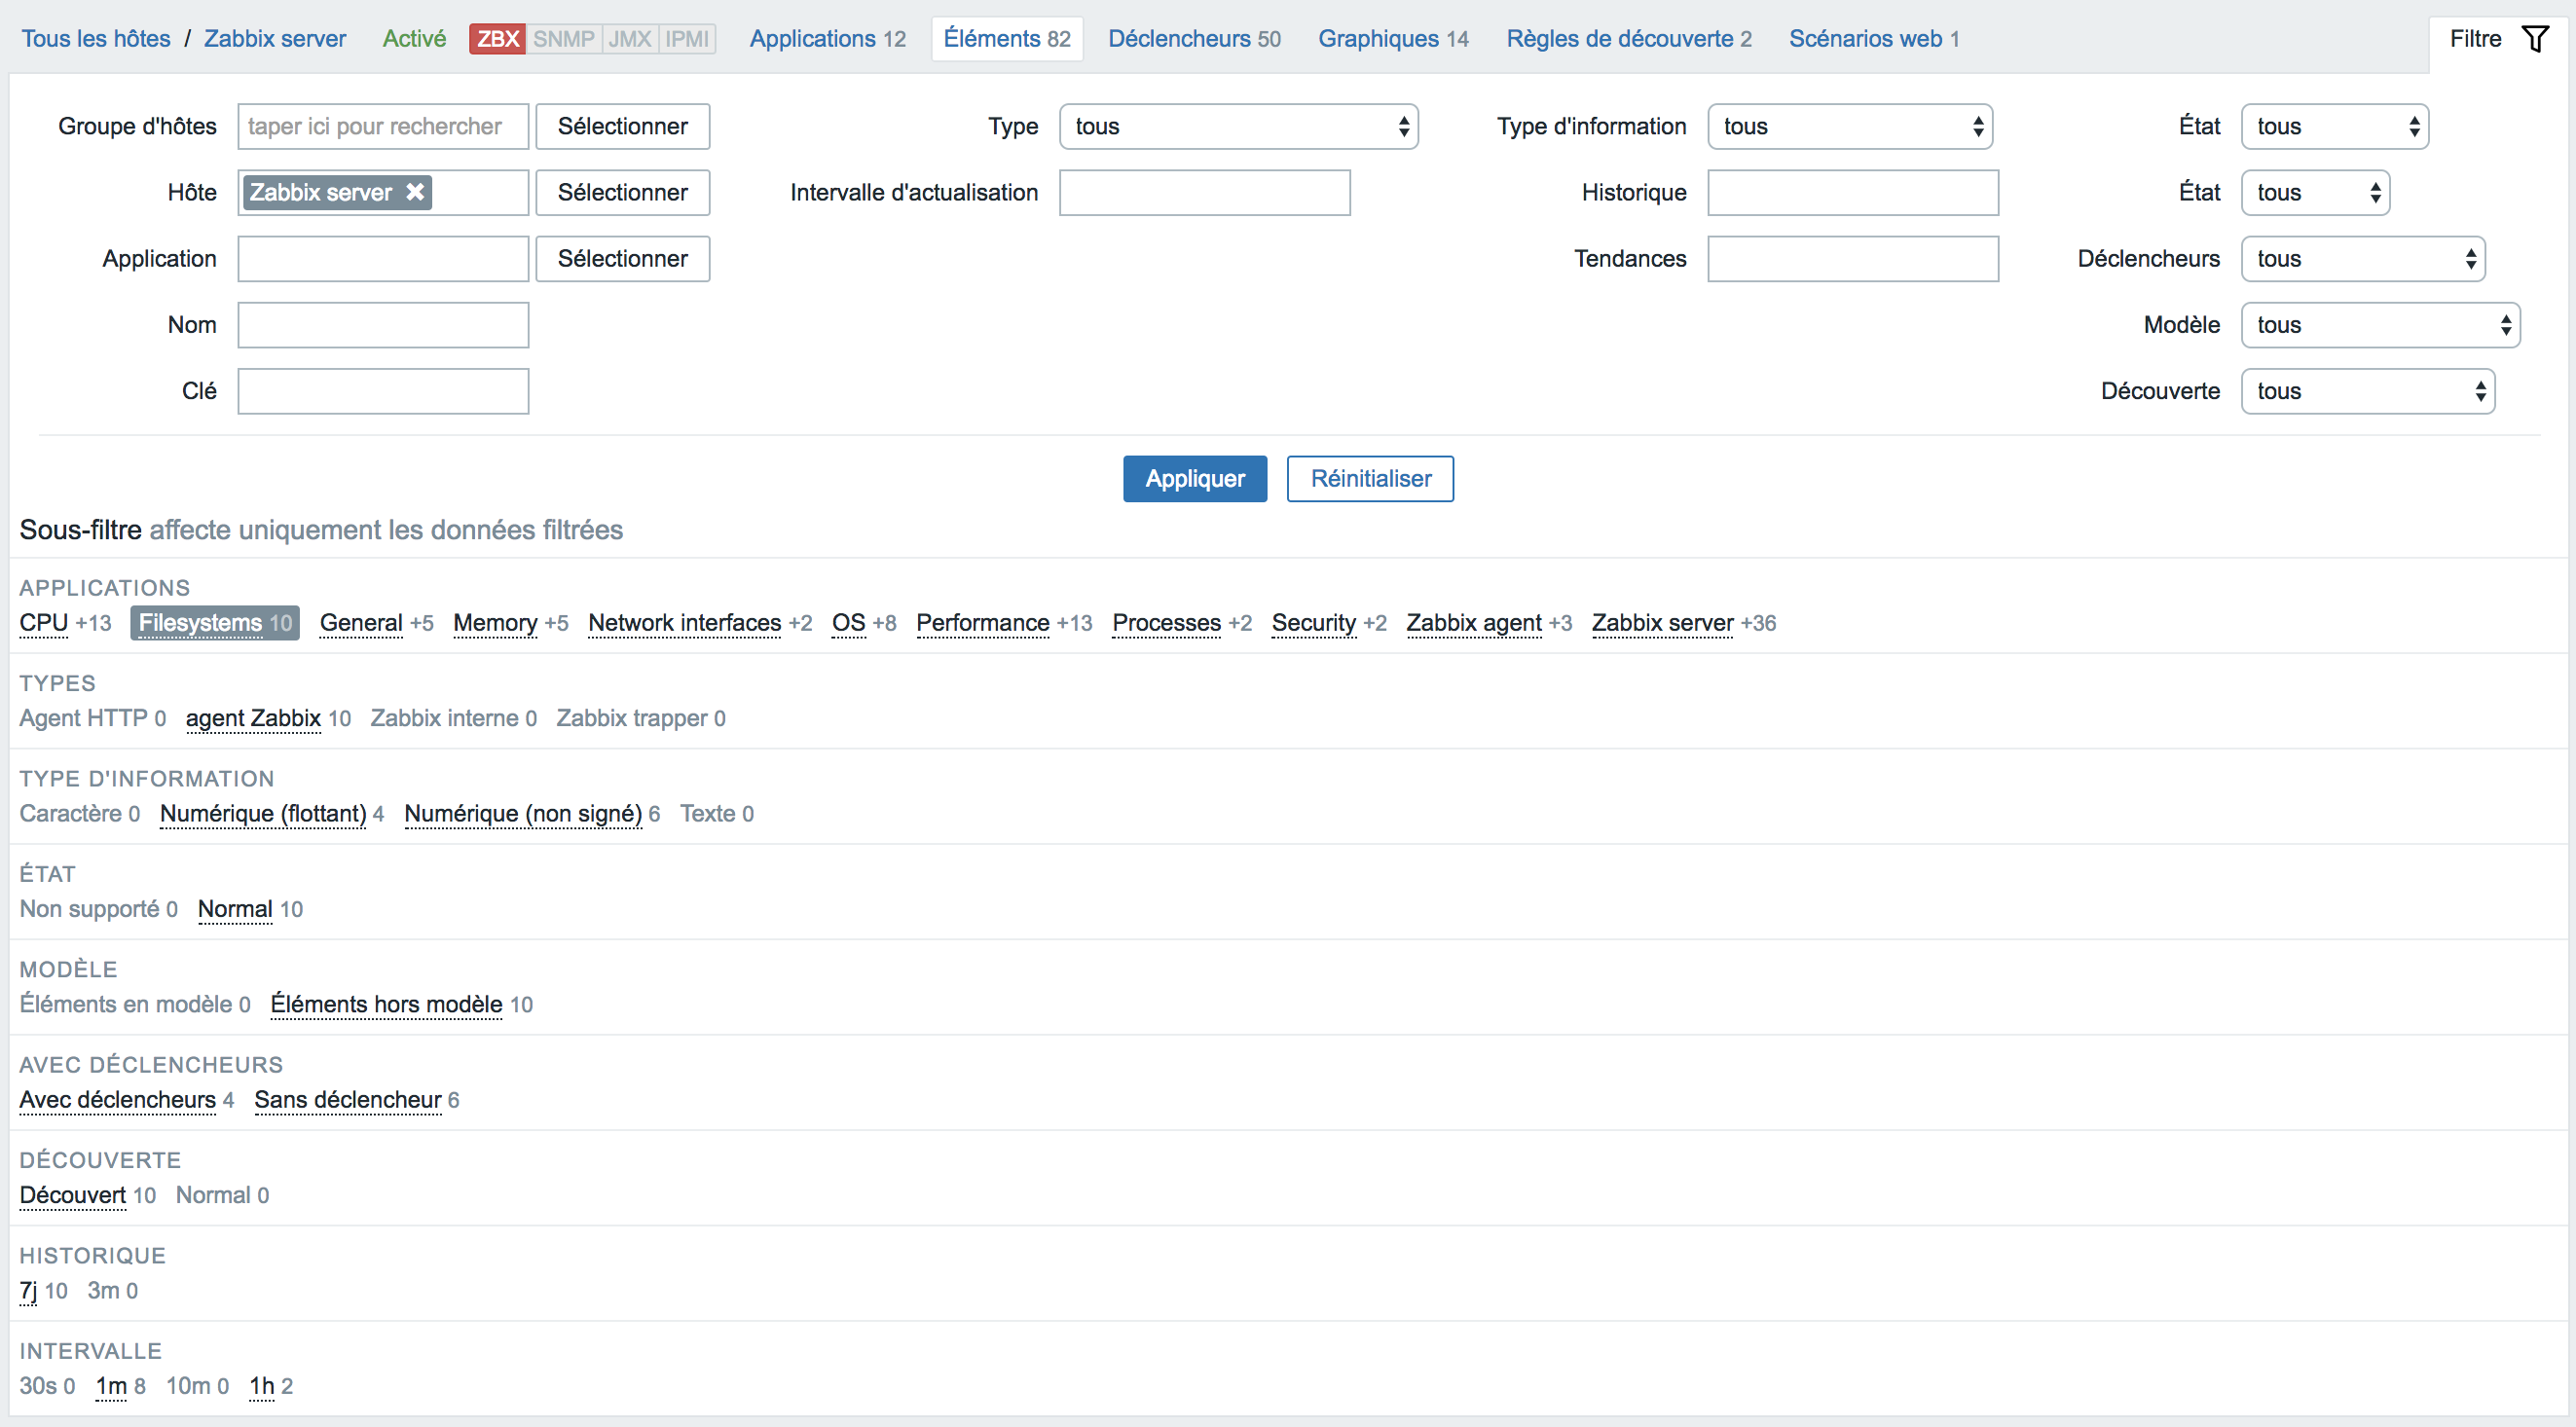Open the Type dropdown
The width and height of the screenshot is (2576, 1427).
coord(1239,126)
